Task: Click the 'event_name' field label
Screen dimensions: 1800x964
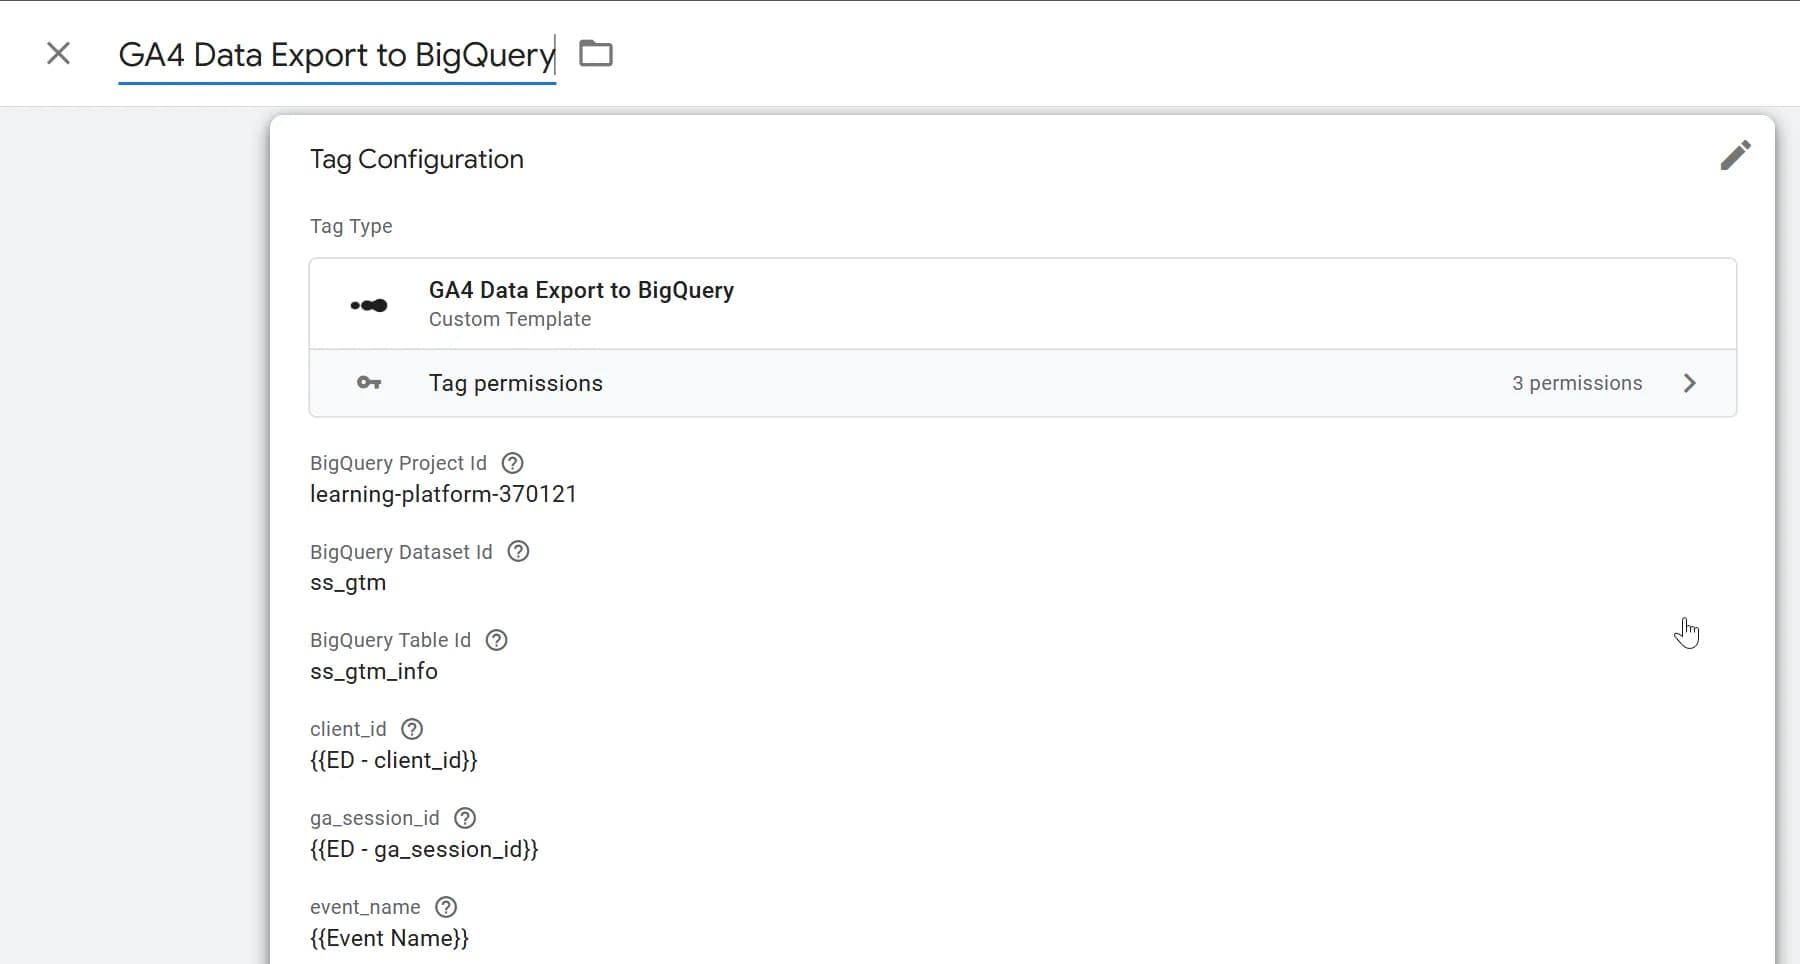Action: (x=365, y=907)
